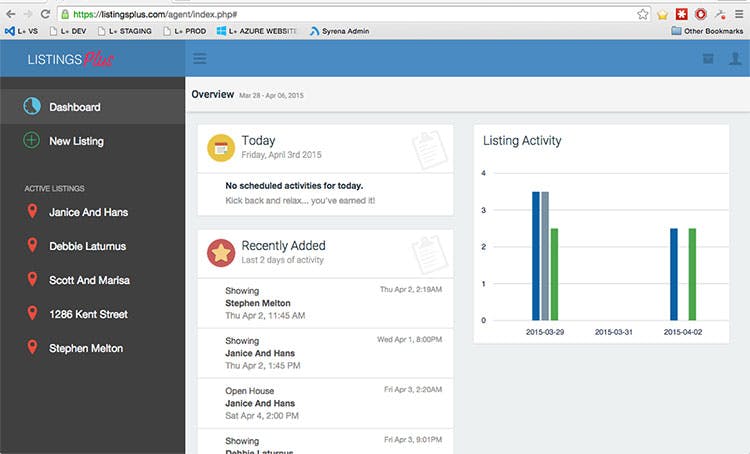This screenshot has height=454, width=750.
Task: Click the gray bar for 2015-03-29
Action: 545,256
